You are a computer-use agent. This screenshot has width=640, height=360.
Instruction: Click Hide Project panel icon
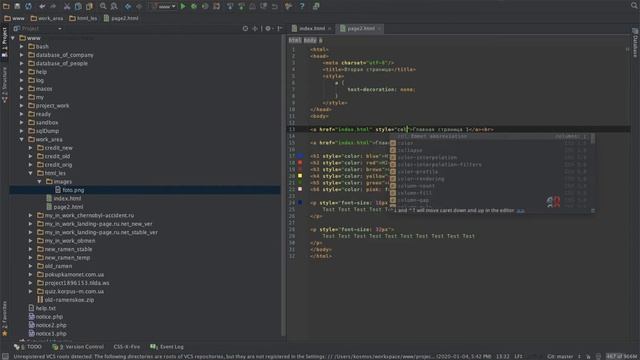point(280,29)
